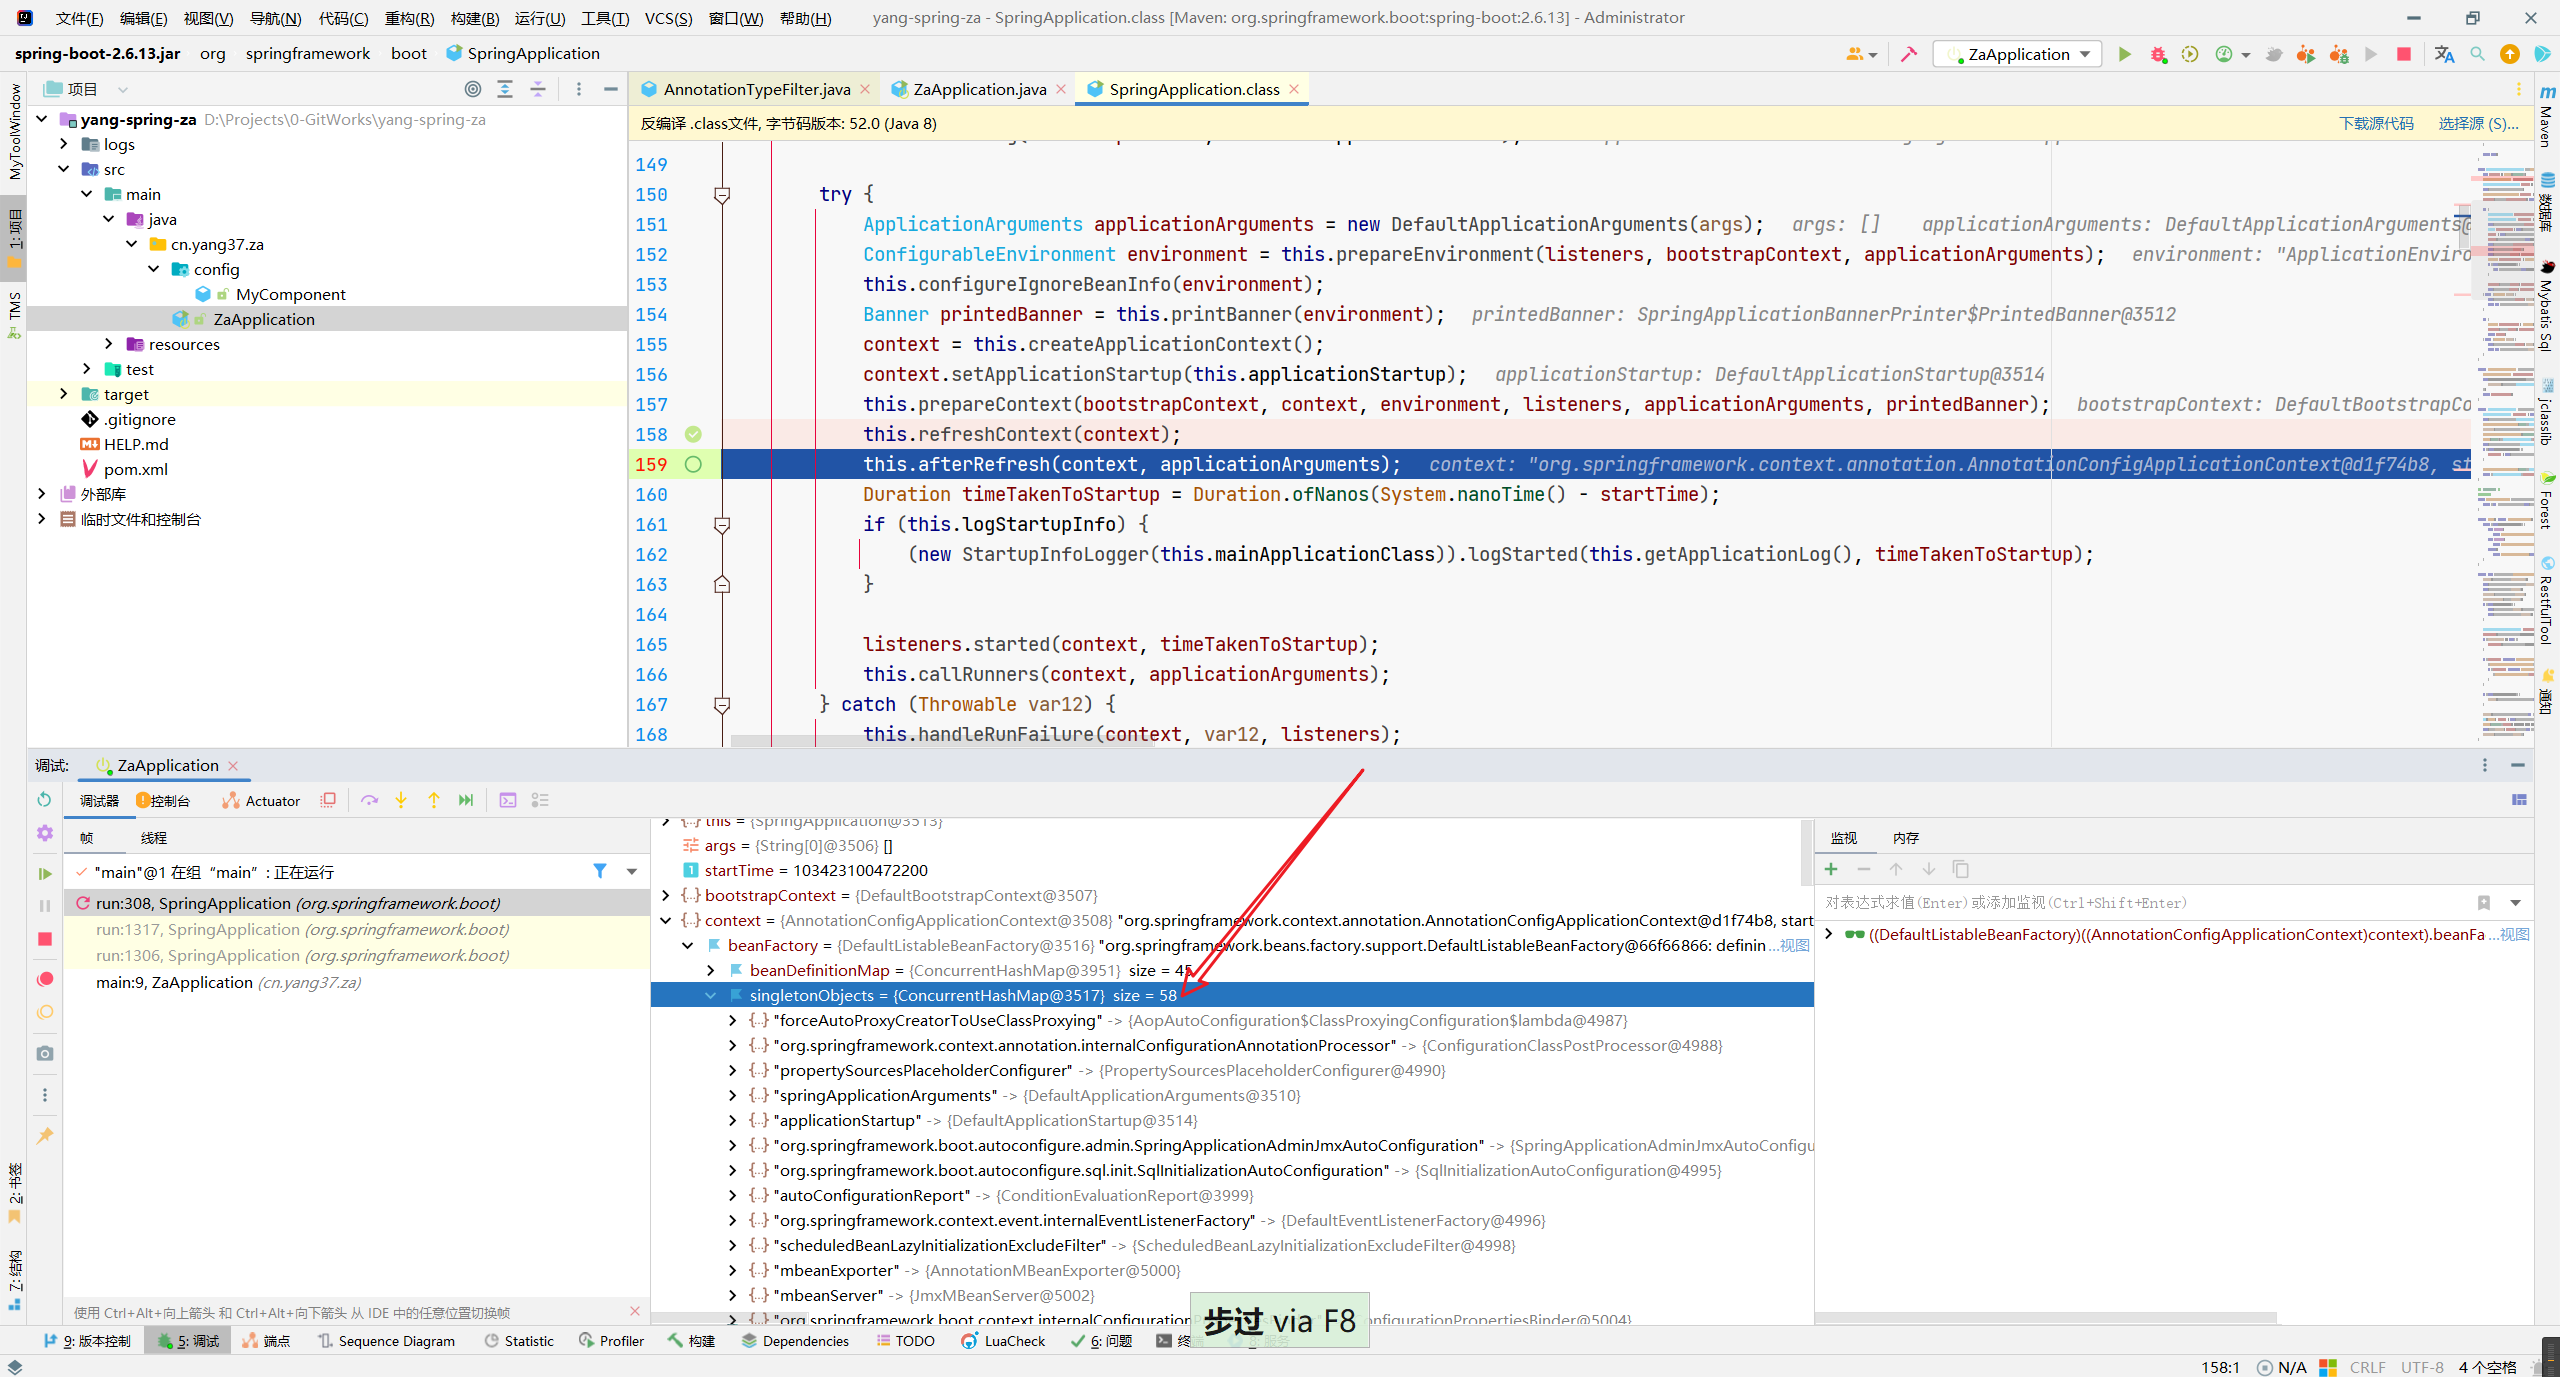Click Mute Breakpoints icon in debug sidebar
The image size is (2560, 1377).
click(x=44, y=1012)
